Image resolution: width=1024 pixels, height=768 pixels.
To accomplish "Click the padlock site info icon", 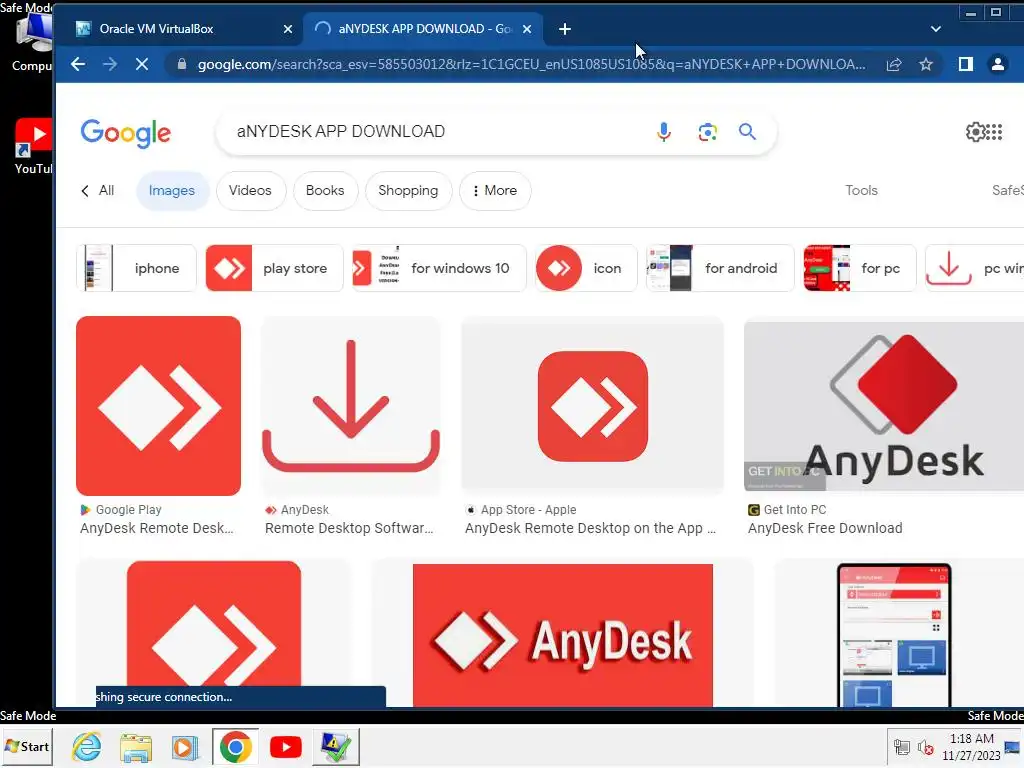I will [x=182, y=64].
